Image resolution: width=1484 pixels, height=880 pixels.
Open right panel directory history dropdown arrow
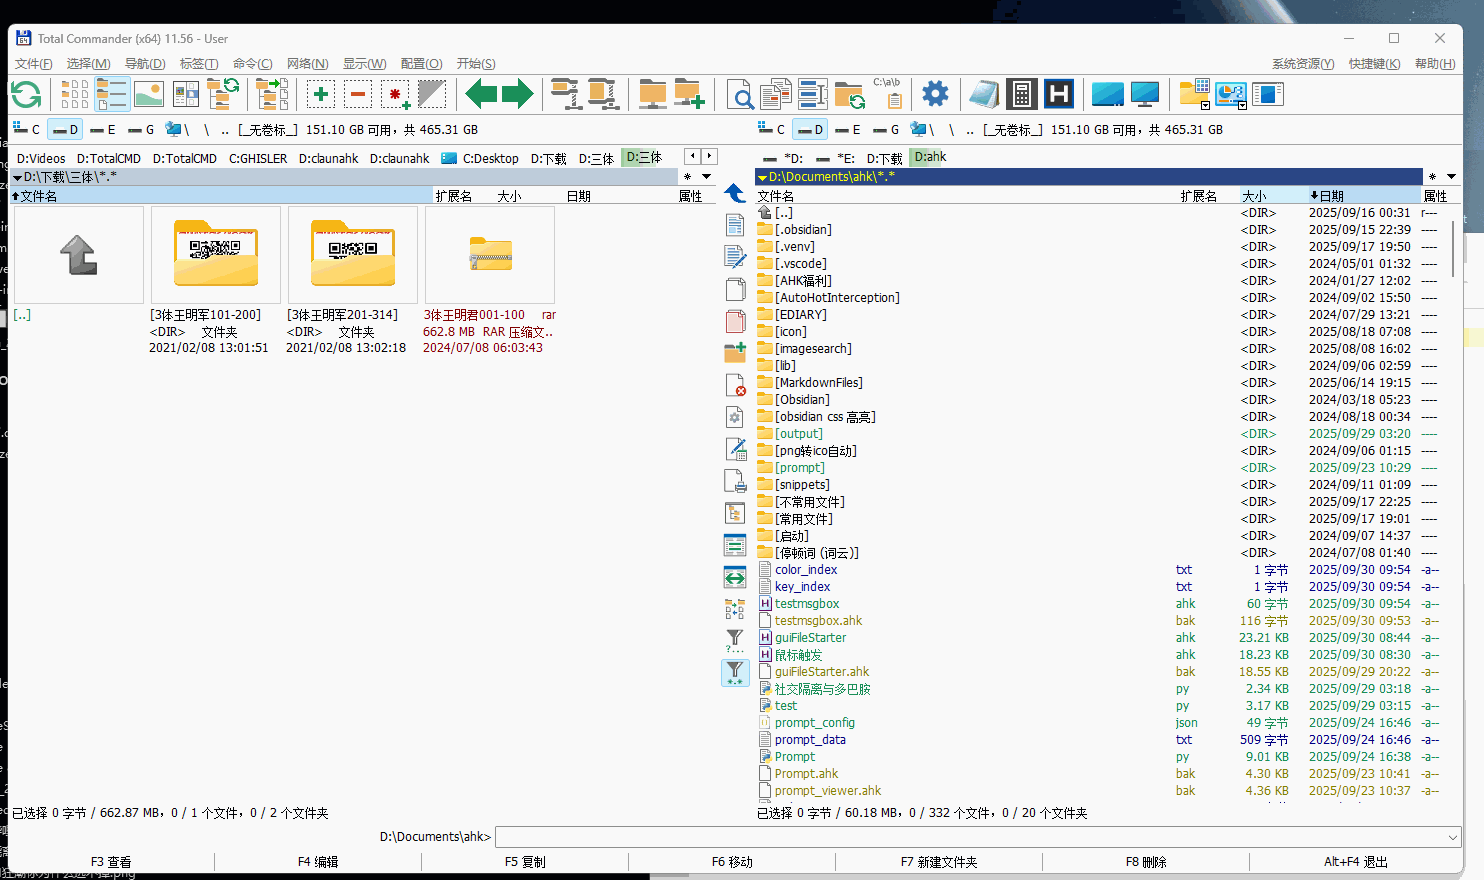(1451, 177)
